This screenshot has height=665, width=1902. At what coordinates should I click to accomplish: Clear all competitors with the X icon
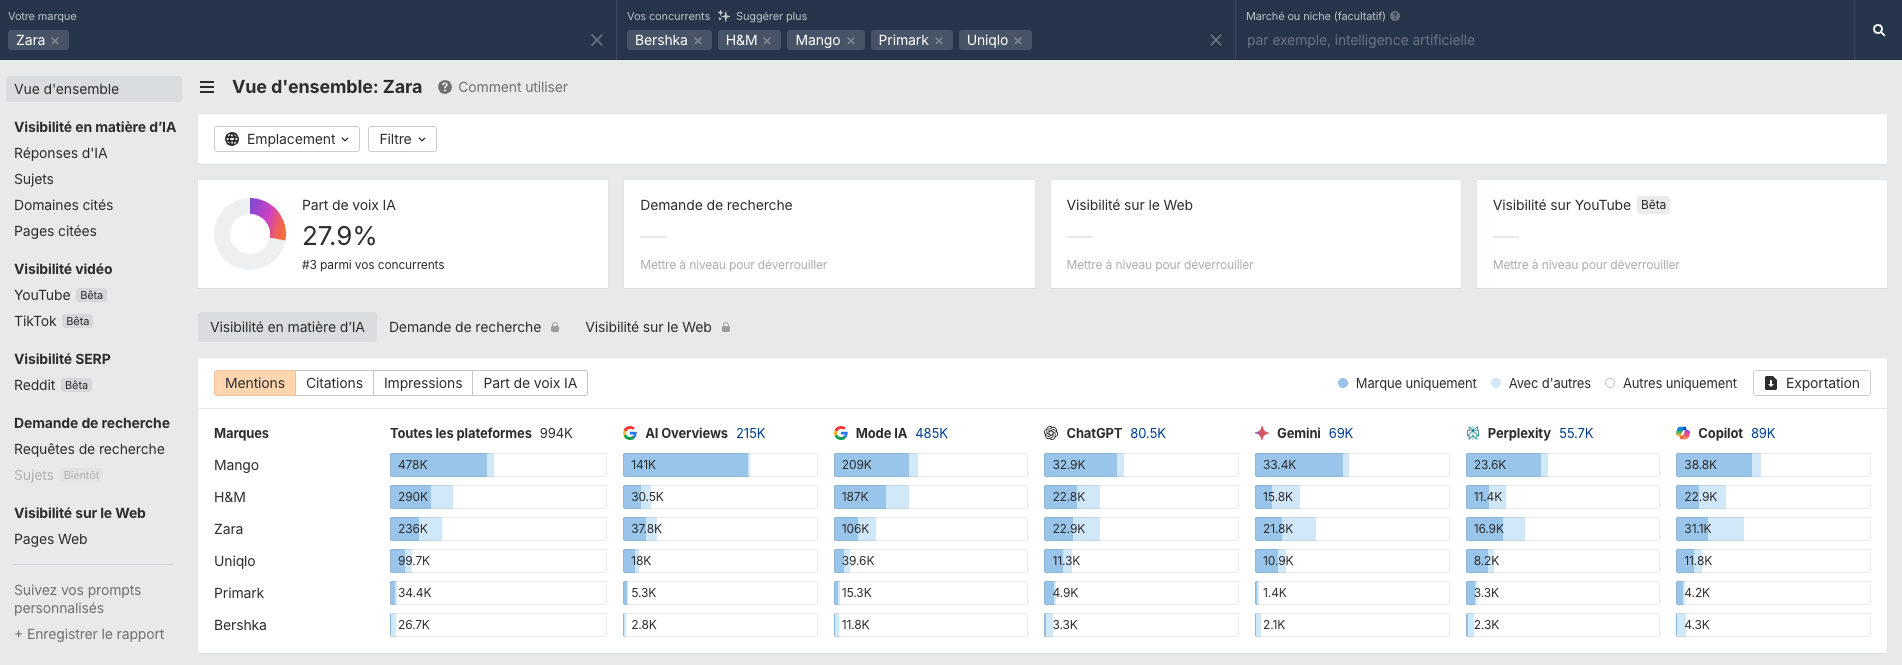click(x=1215, y=40)
